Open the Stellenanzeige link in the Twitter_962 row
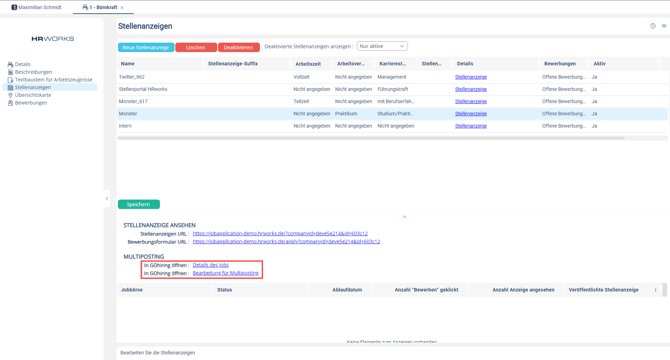This screenshot has height=360, width=670. point(471,77)
